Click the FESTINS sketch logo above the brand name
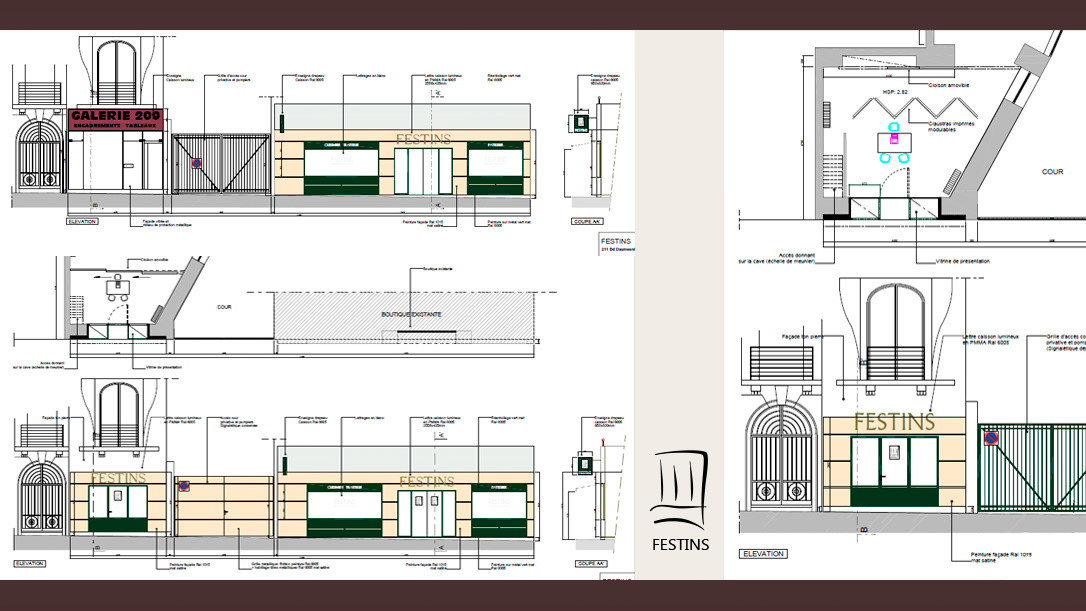This screenshot has width=1086, height=611. click(679, 490)
